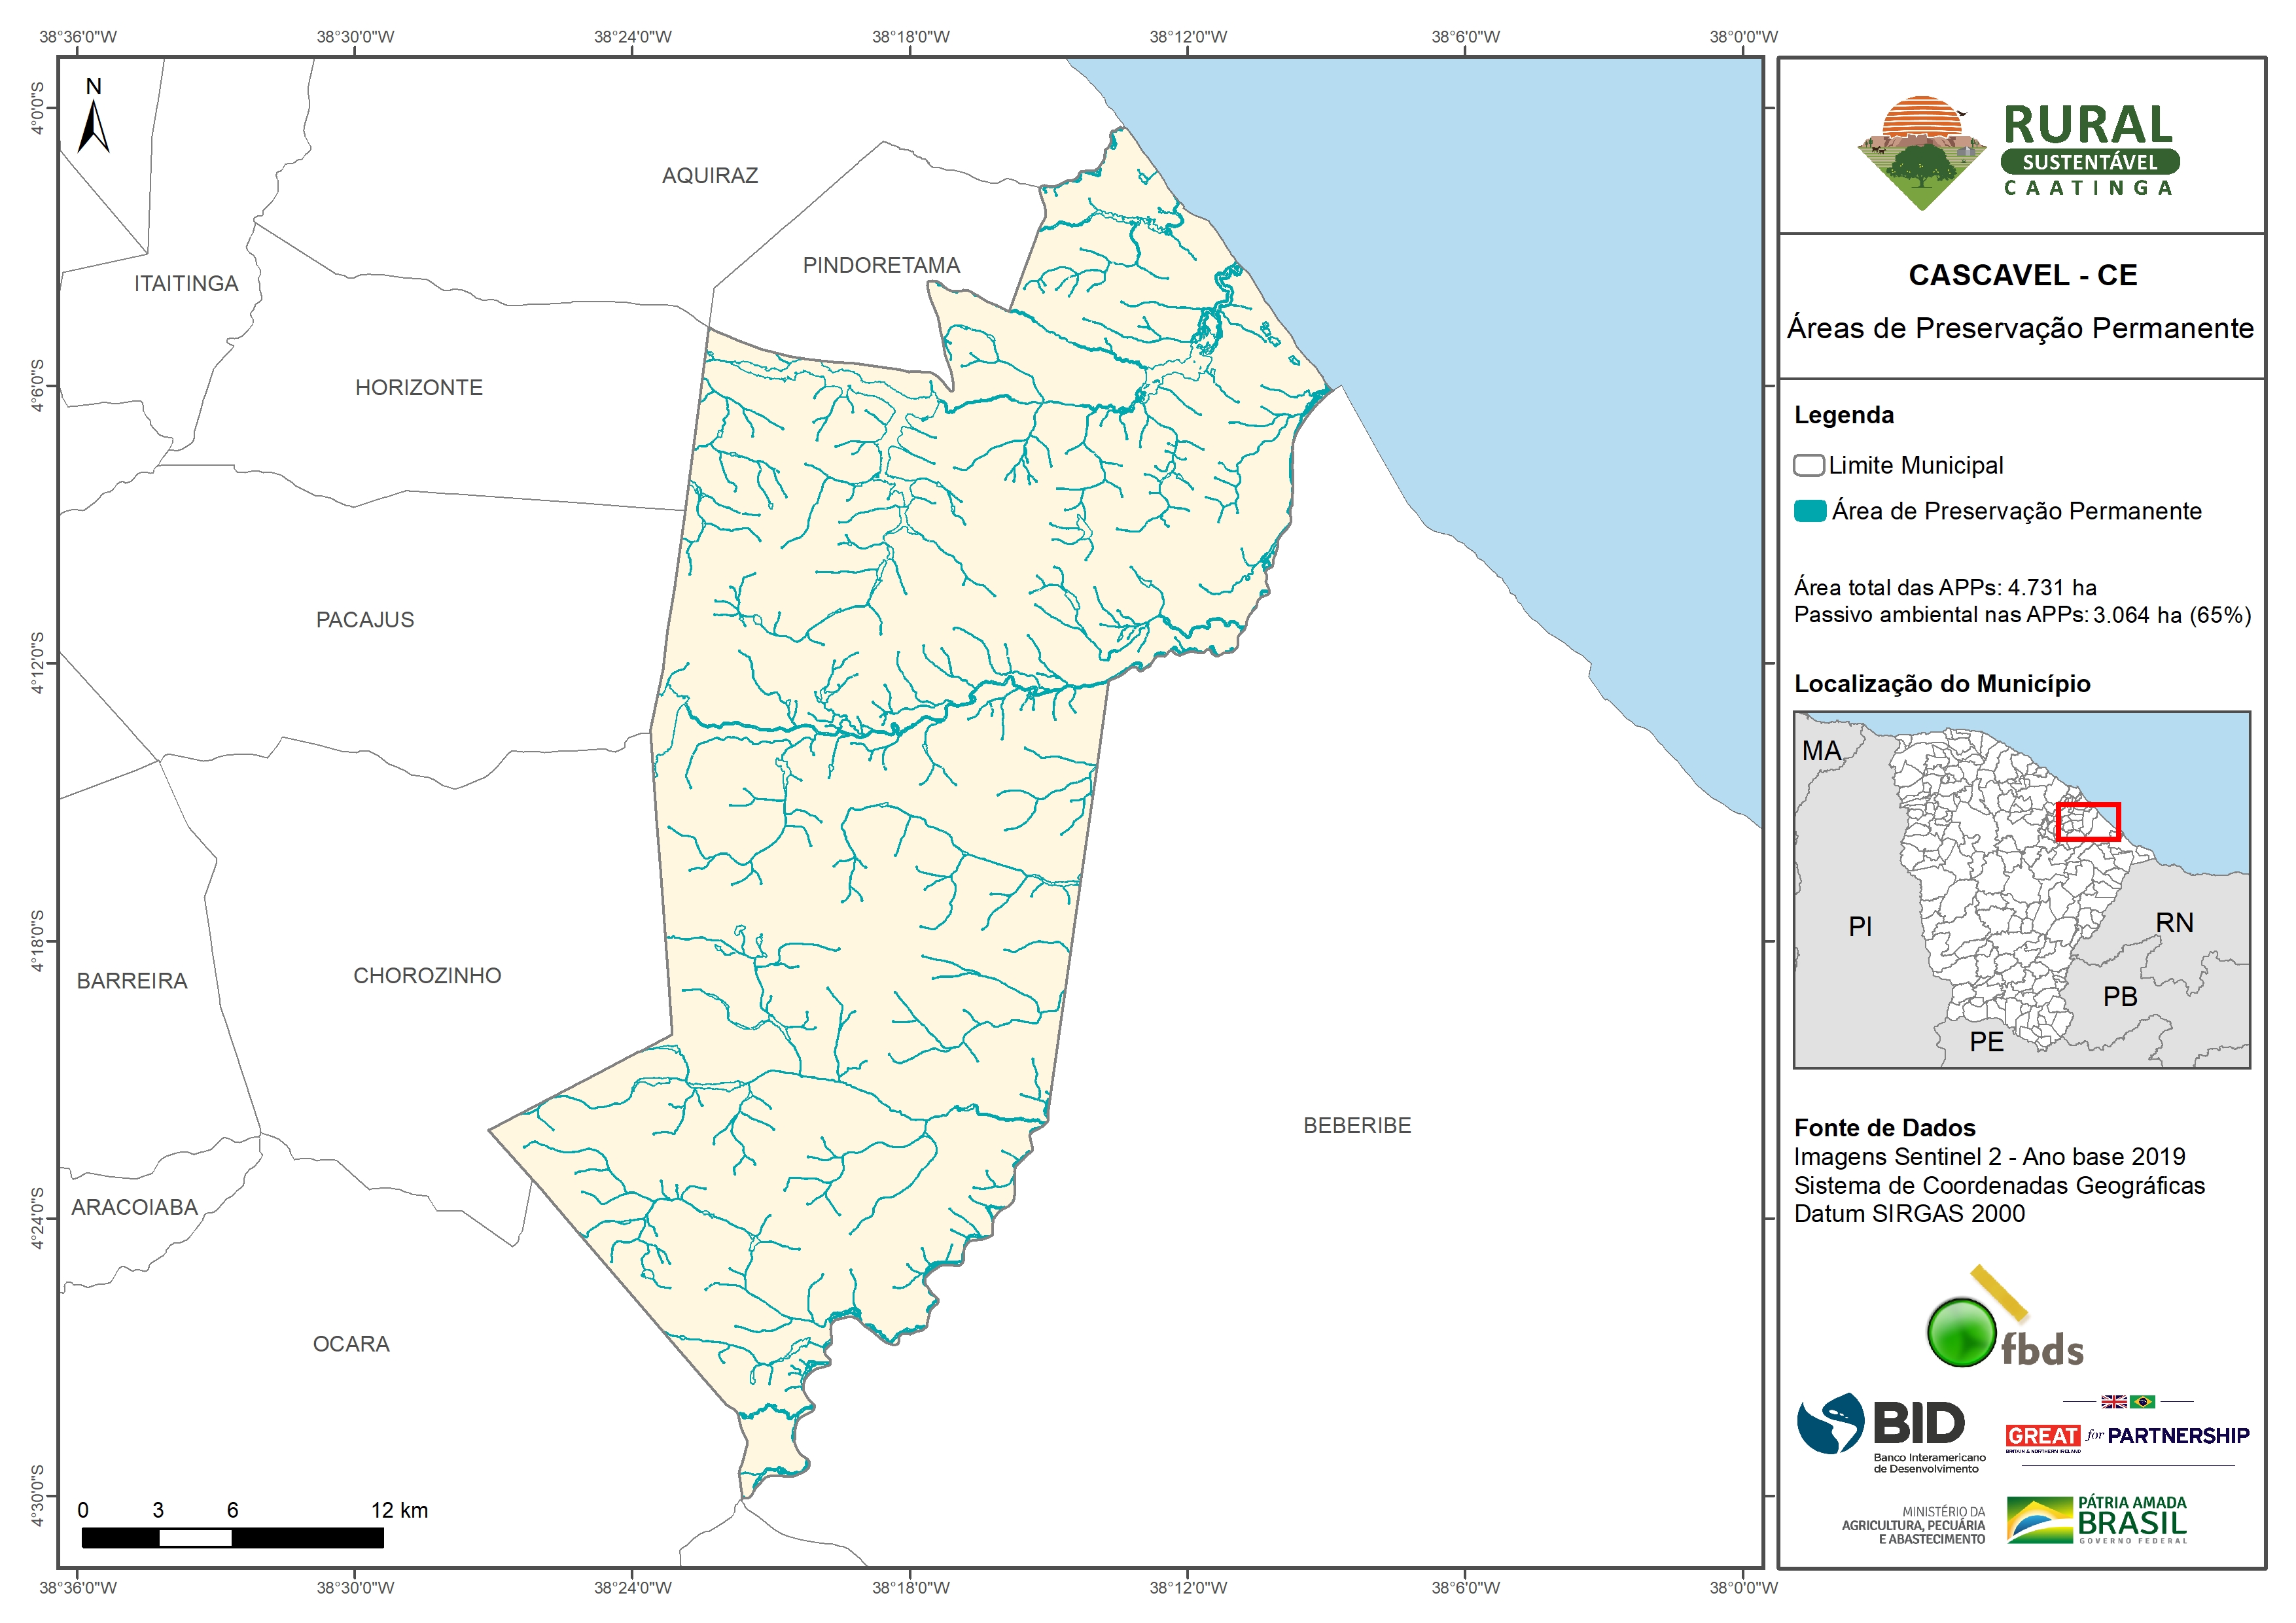Click the CHOROZINHO municipality label
Image resolution: width=2296 pixels, height=1623 pixels.
(427, 975)
